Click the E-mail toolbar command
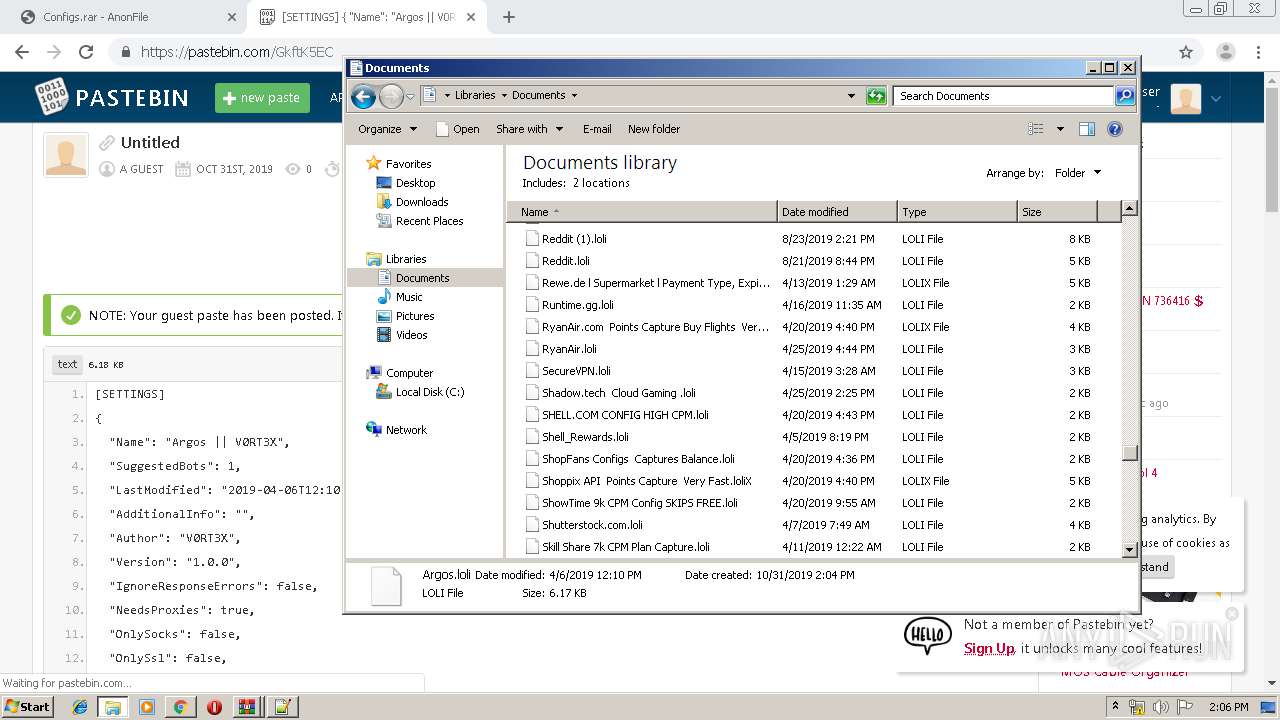The height and width of the screenshot is (720, 1280). [x=597, y=129]
